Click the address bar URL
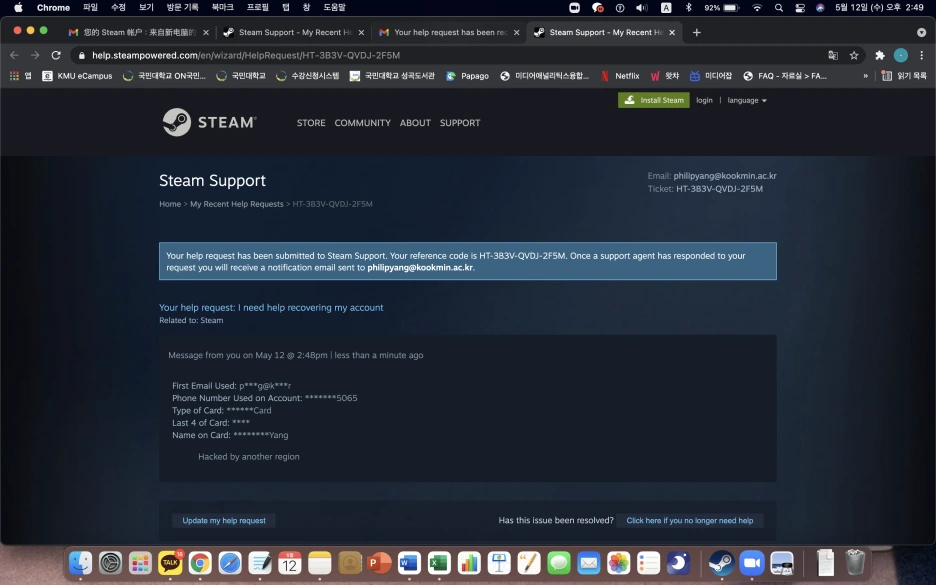Viewport: 936px width, 585px height. [x=245, y=55]
